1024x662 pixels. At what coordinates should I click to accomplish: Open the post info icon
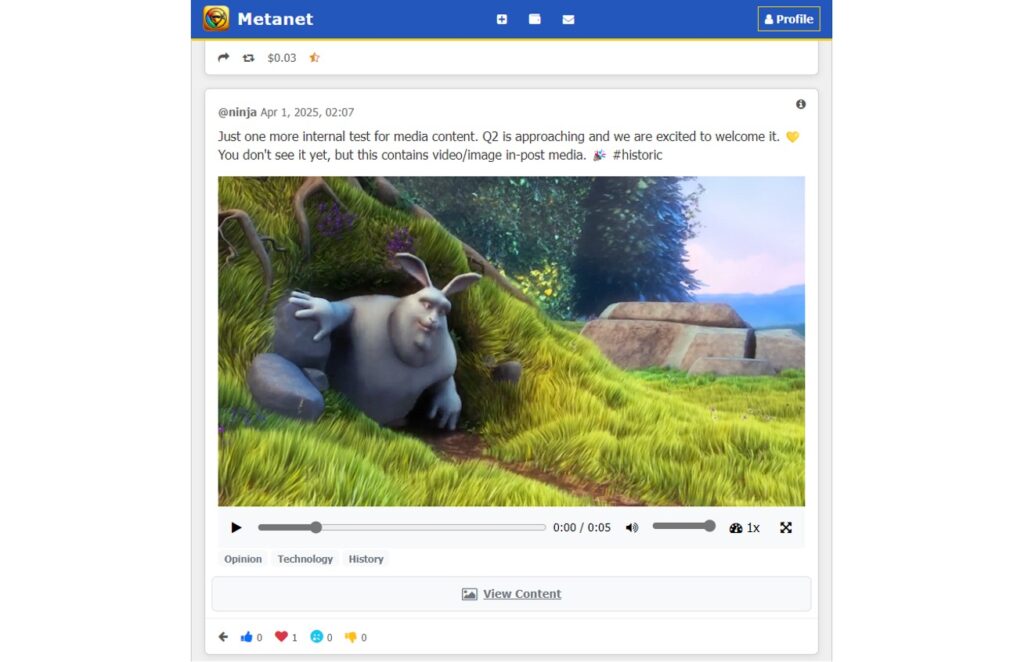[800, 104]
